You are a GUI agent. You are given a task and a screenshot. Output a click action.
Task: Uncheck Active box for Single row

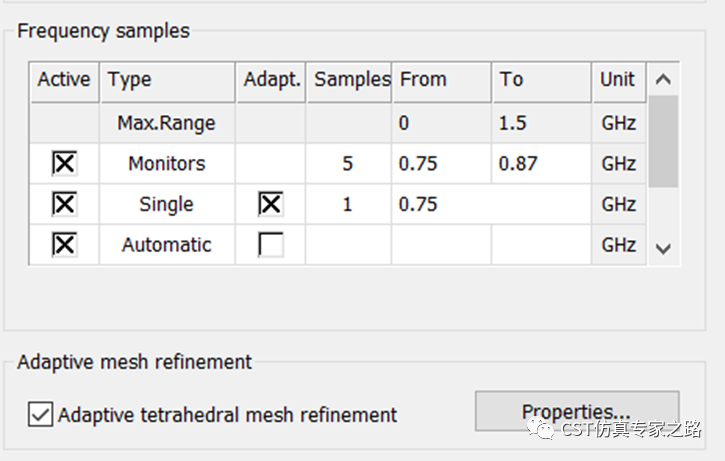64,204
